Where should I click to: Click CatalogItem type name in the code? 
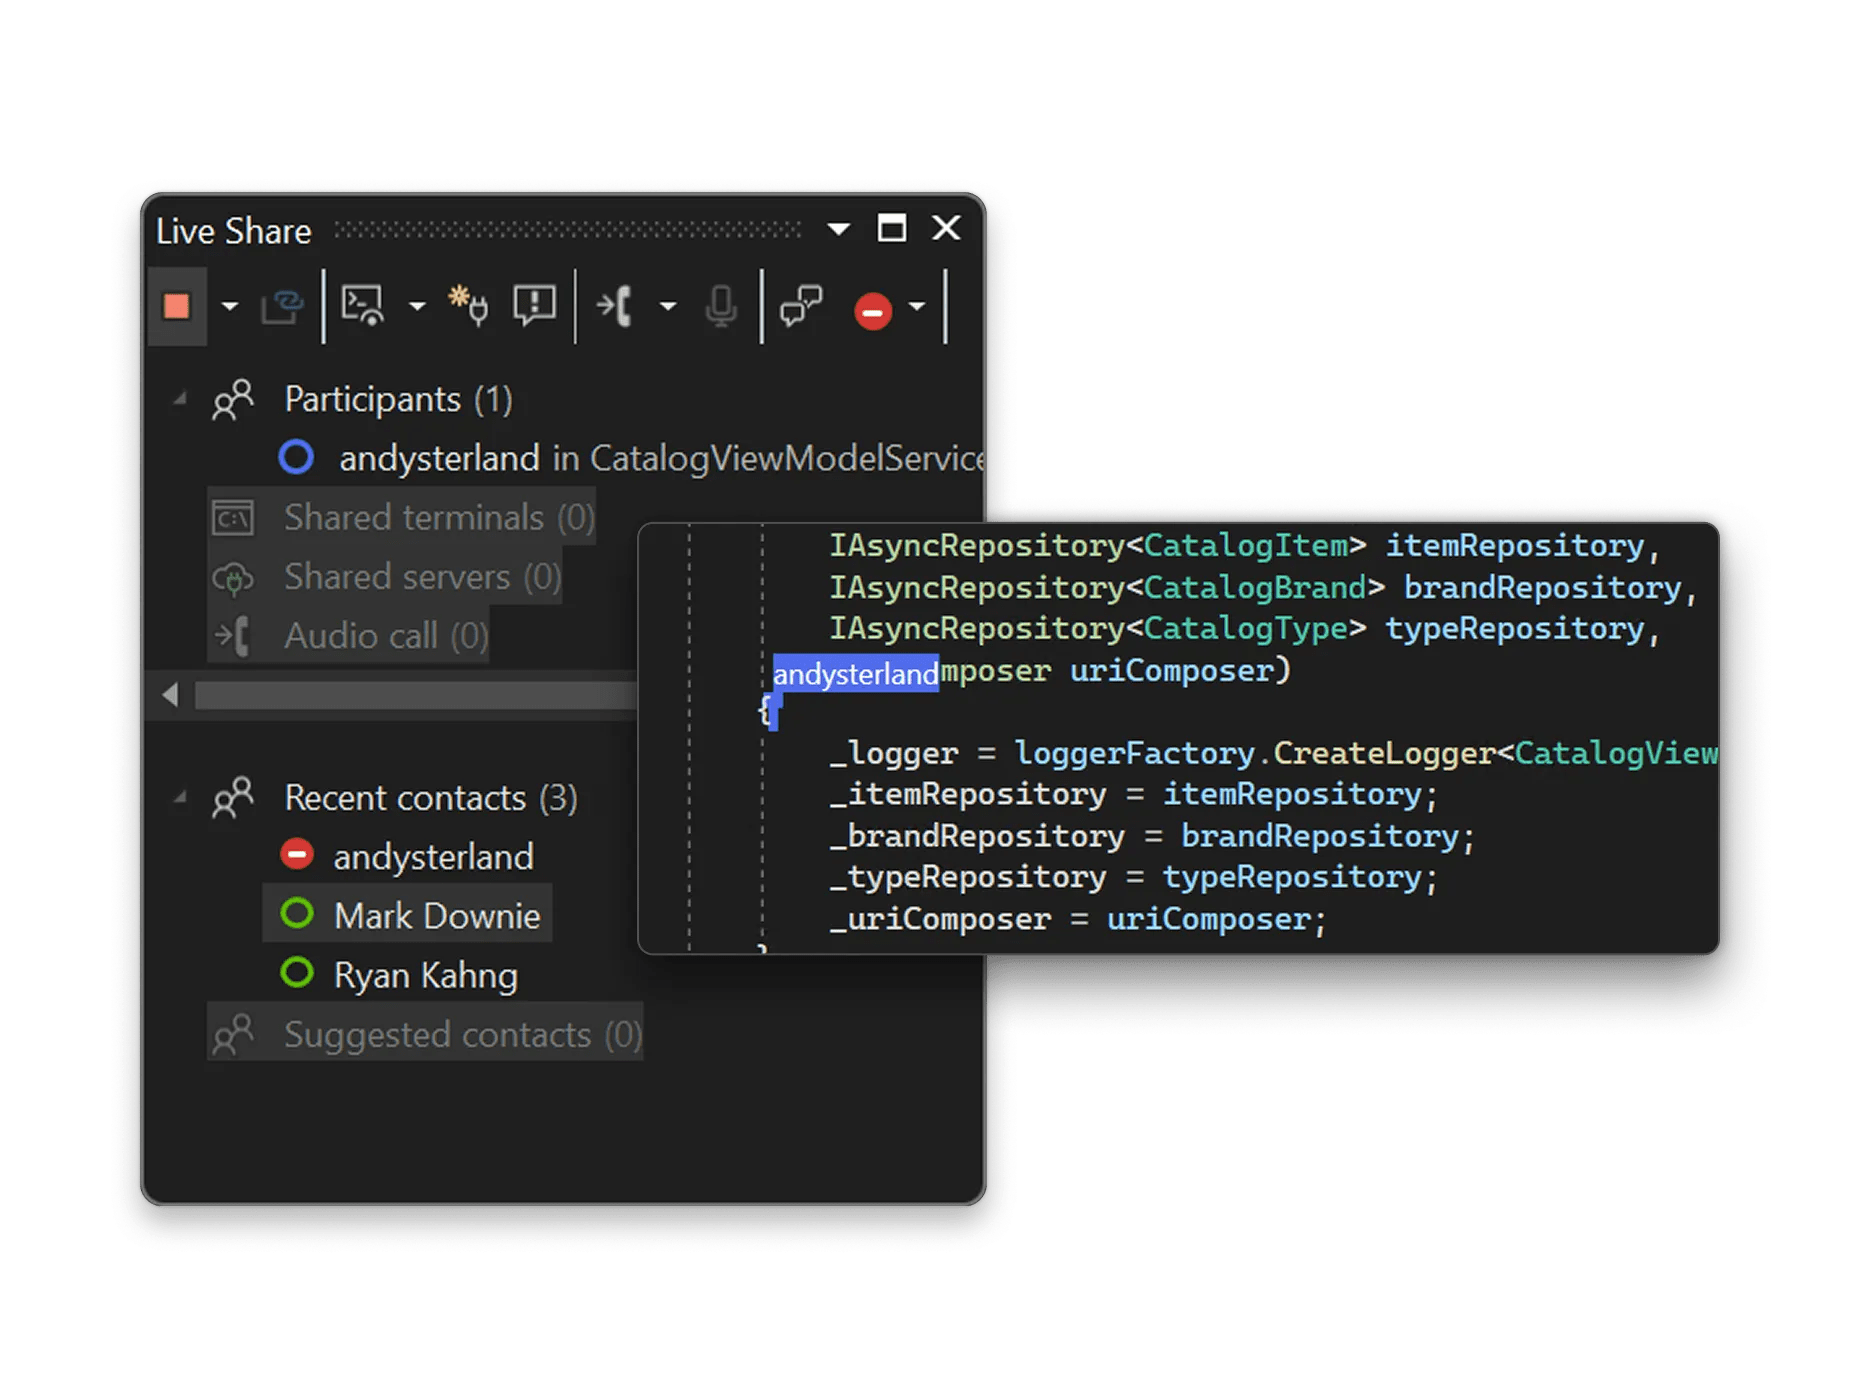tap(1246, 546)
